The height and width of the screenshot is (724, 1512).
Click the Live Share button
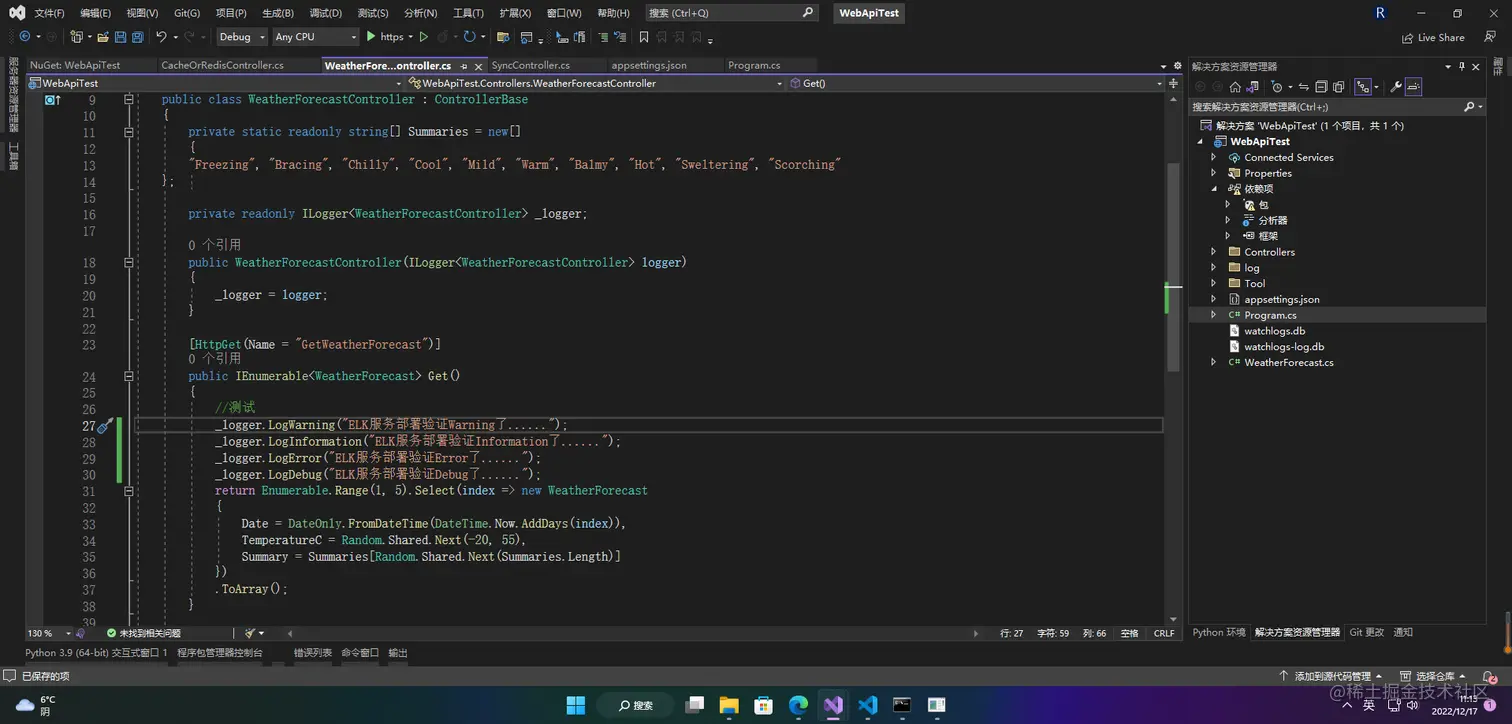(x=1433, y=38)
